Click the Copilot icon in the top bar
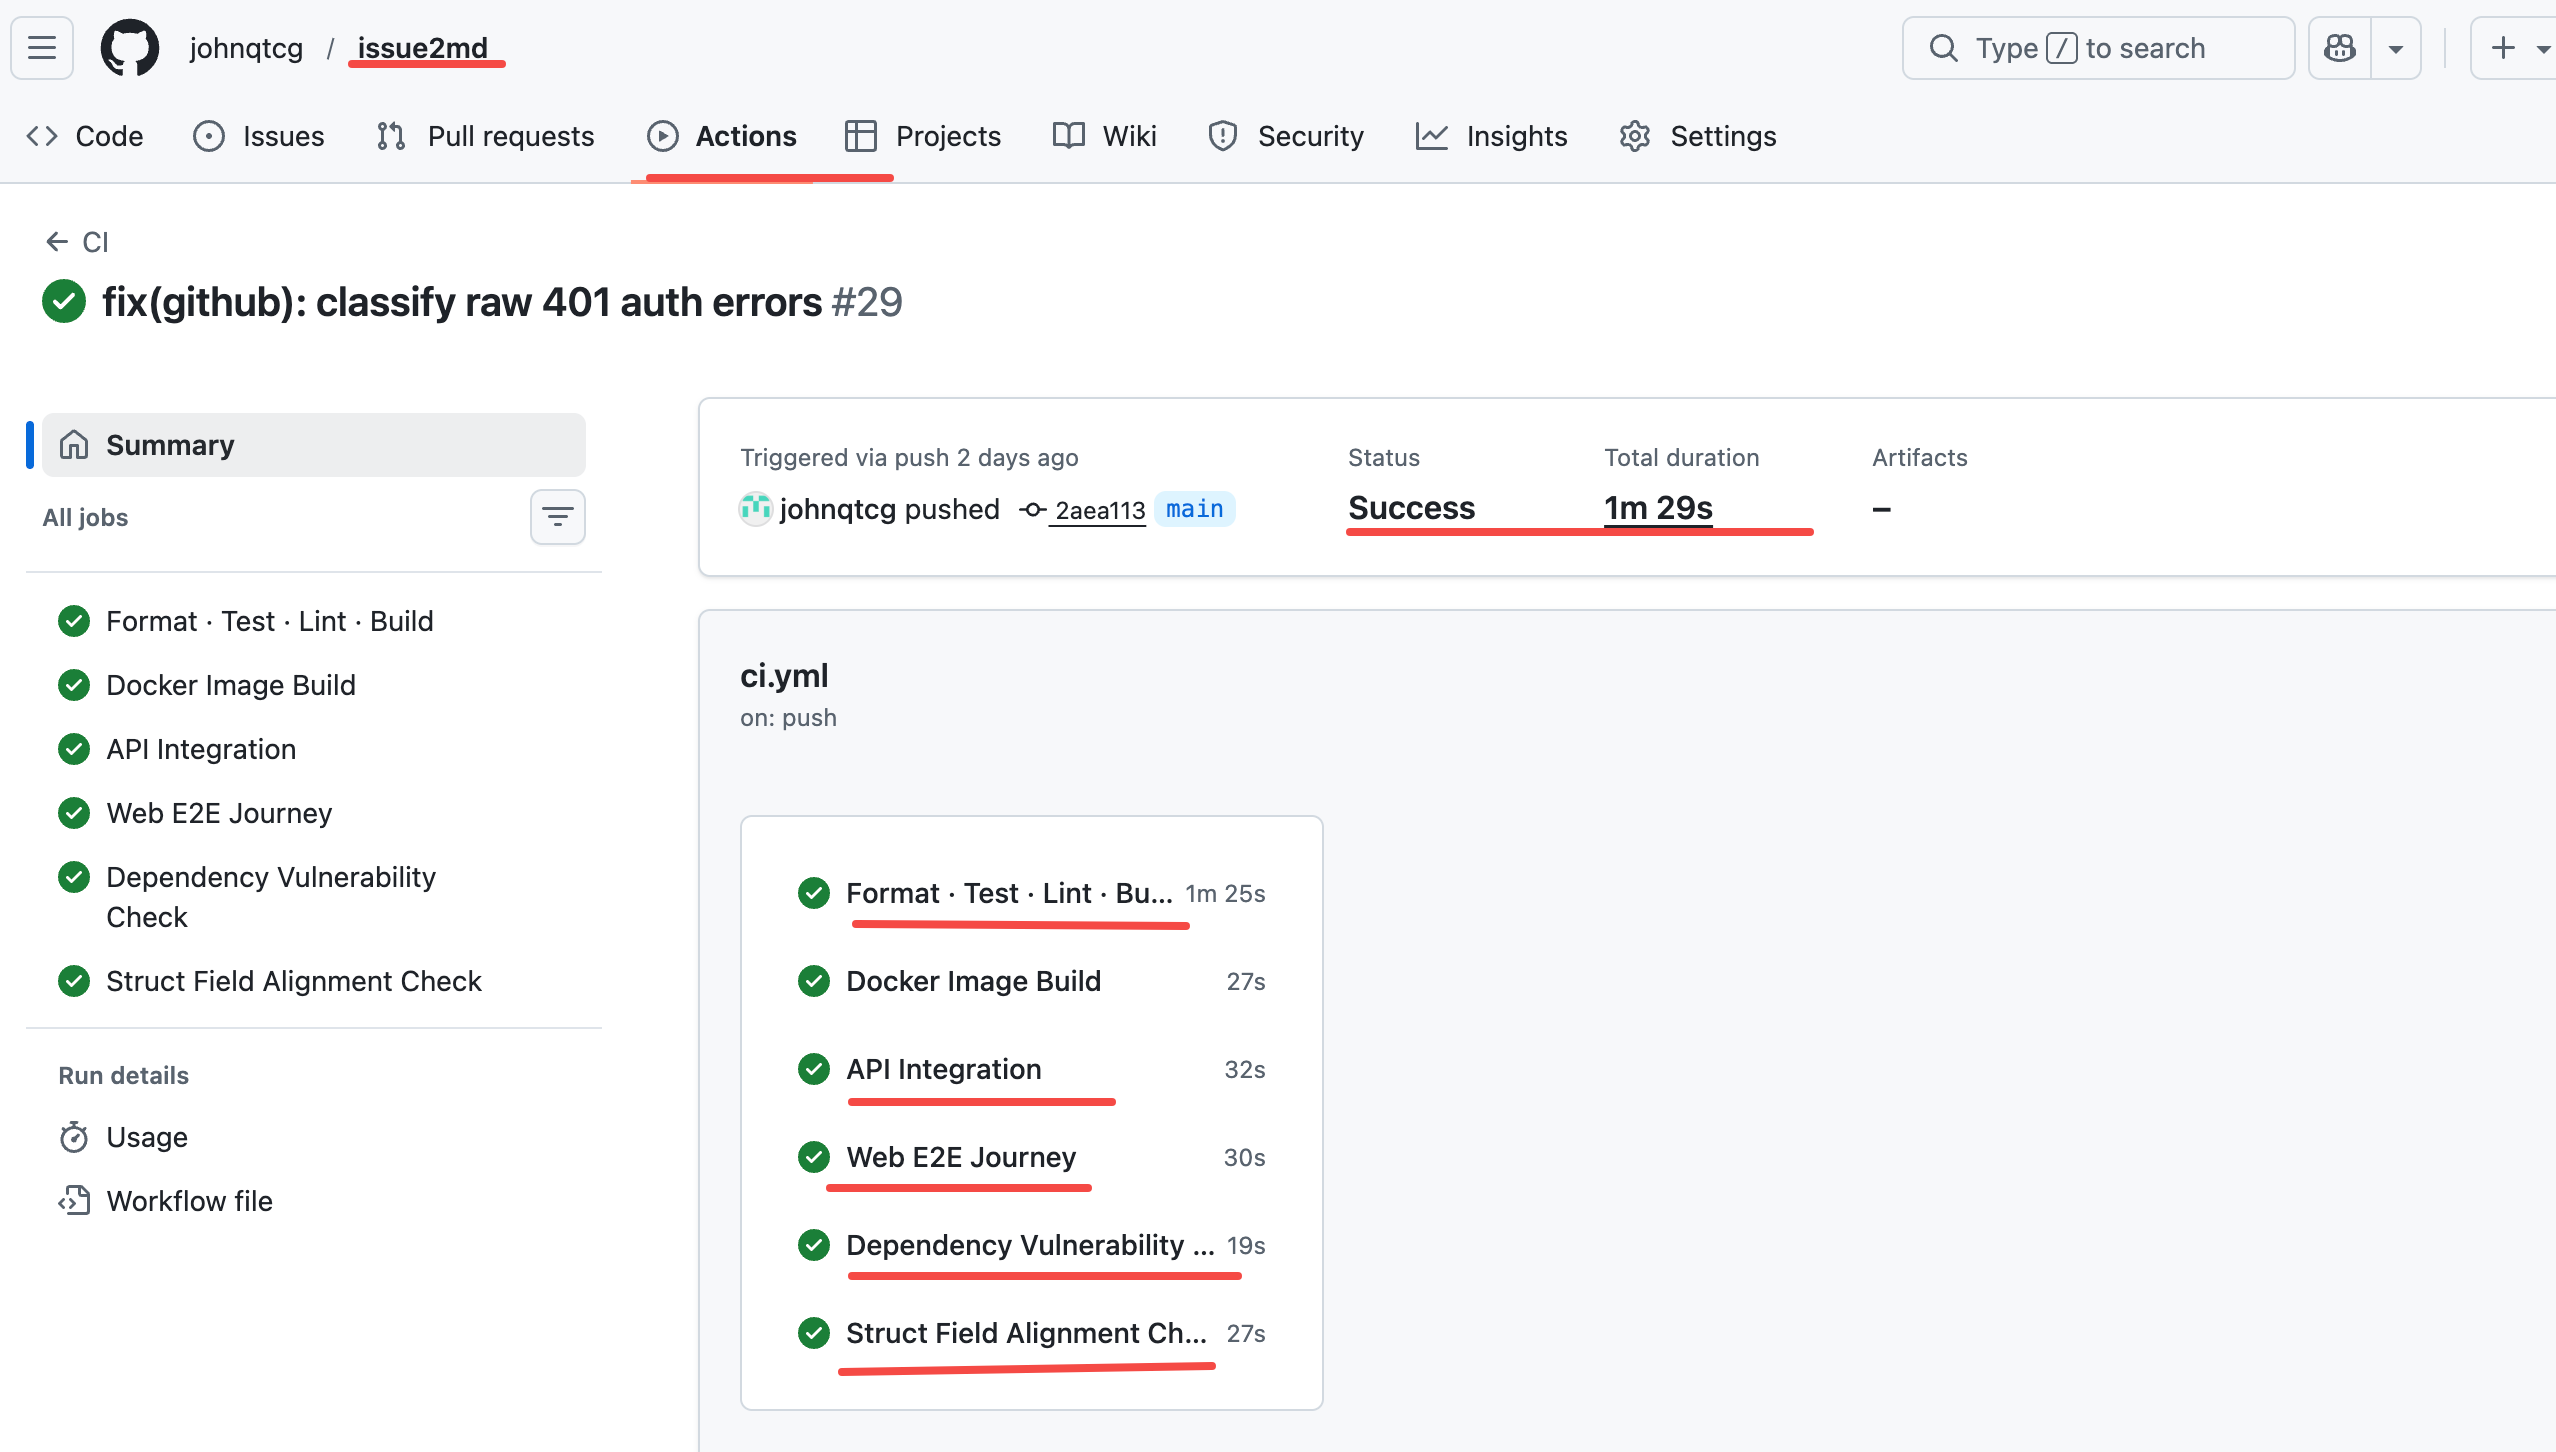Screen dimensions: 2556x1452 (2339, 47)
